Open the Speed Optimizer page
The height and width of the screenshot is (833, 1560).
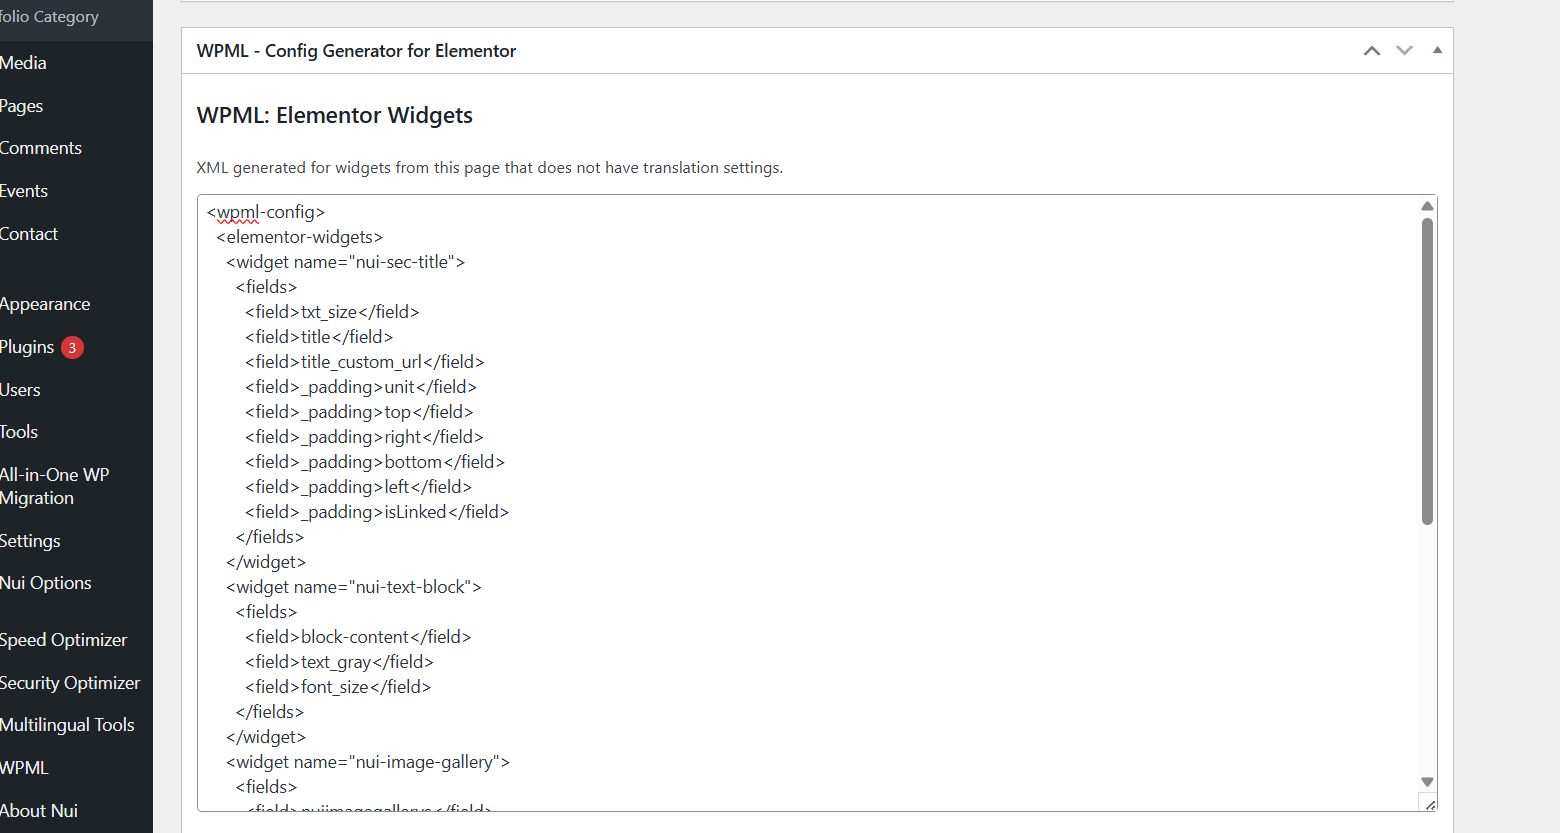pos(64,640)
